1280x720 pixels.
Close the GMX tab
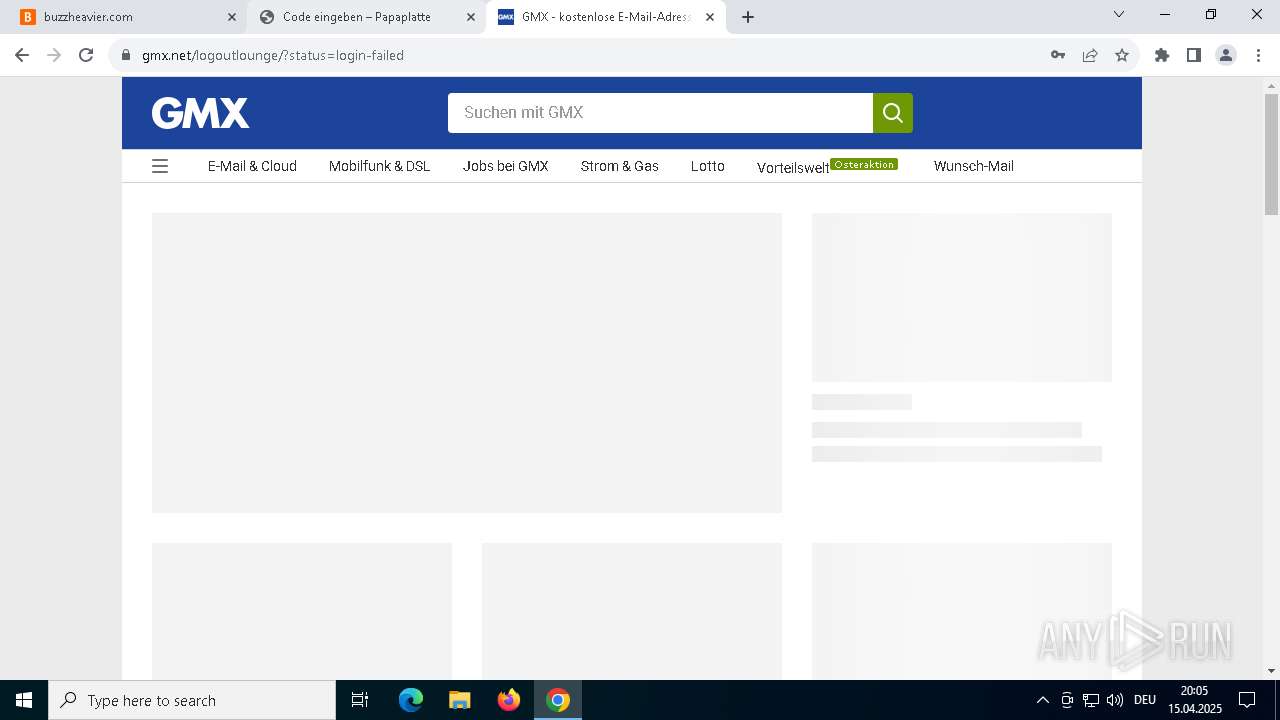(710, 17)
